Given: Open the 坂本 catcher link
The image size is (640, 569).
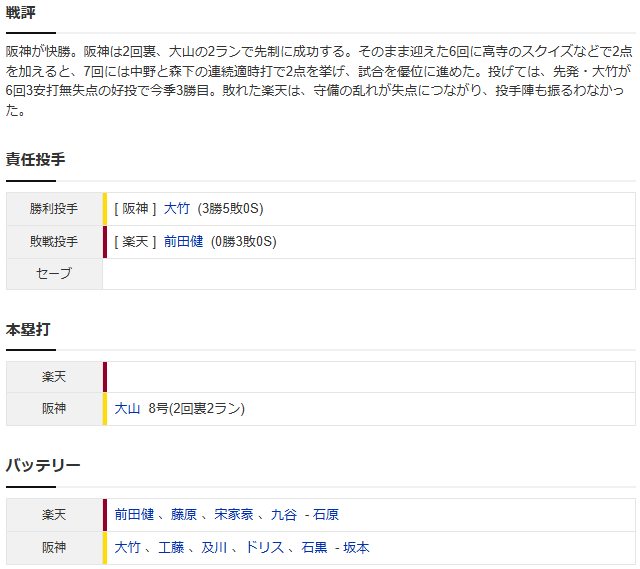Looking at the screenshot, I should [x=356, y=547].
